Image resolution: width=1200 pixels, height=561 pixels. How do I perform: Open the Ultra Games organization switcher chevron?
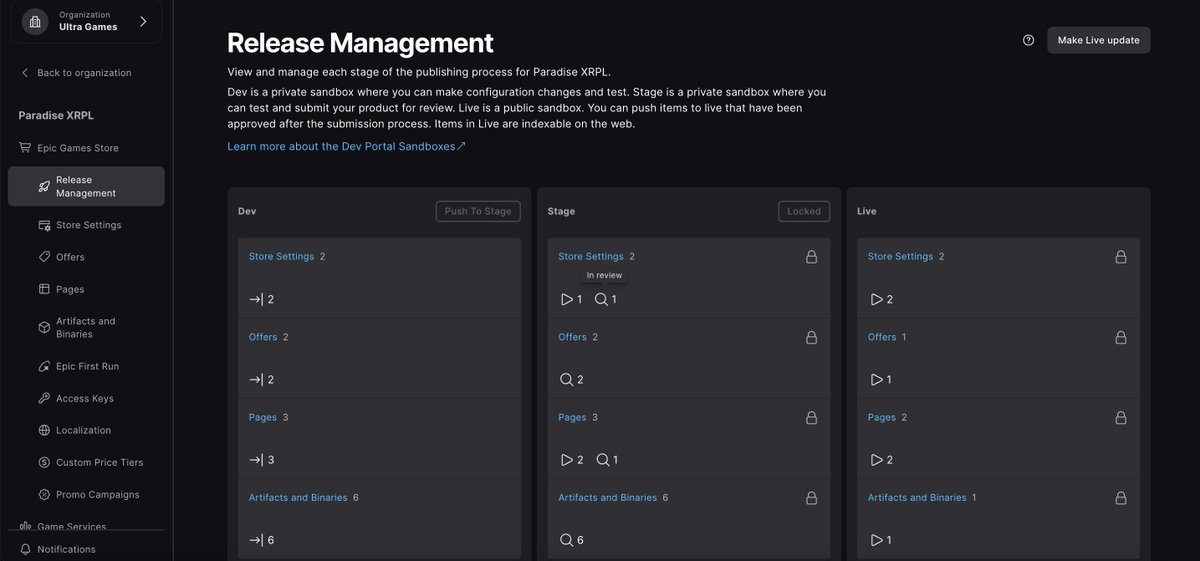(x=143, y=21)
